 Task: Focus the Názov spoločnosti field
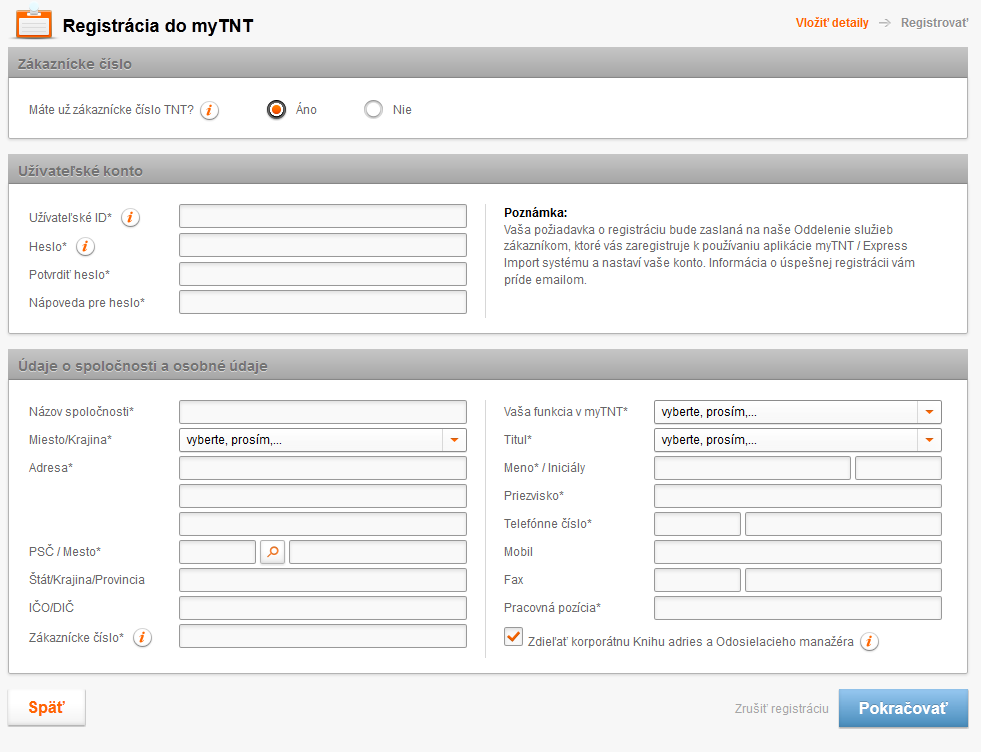(x=323, y=412)
